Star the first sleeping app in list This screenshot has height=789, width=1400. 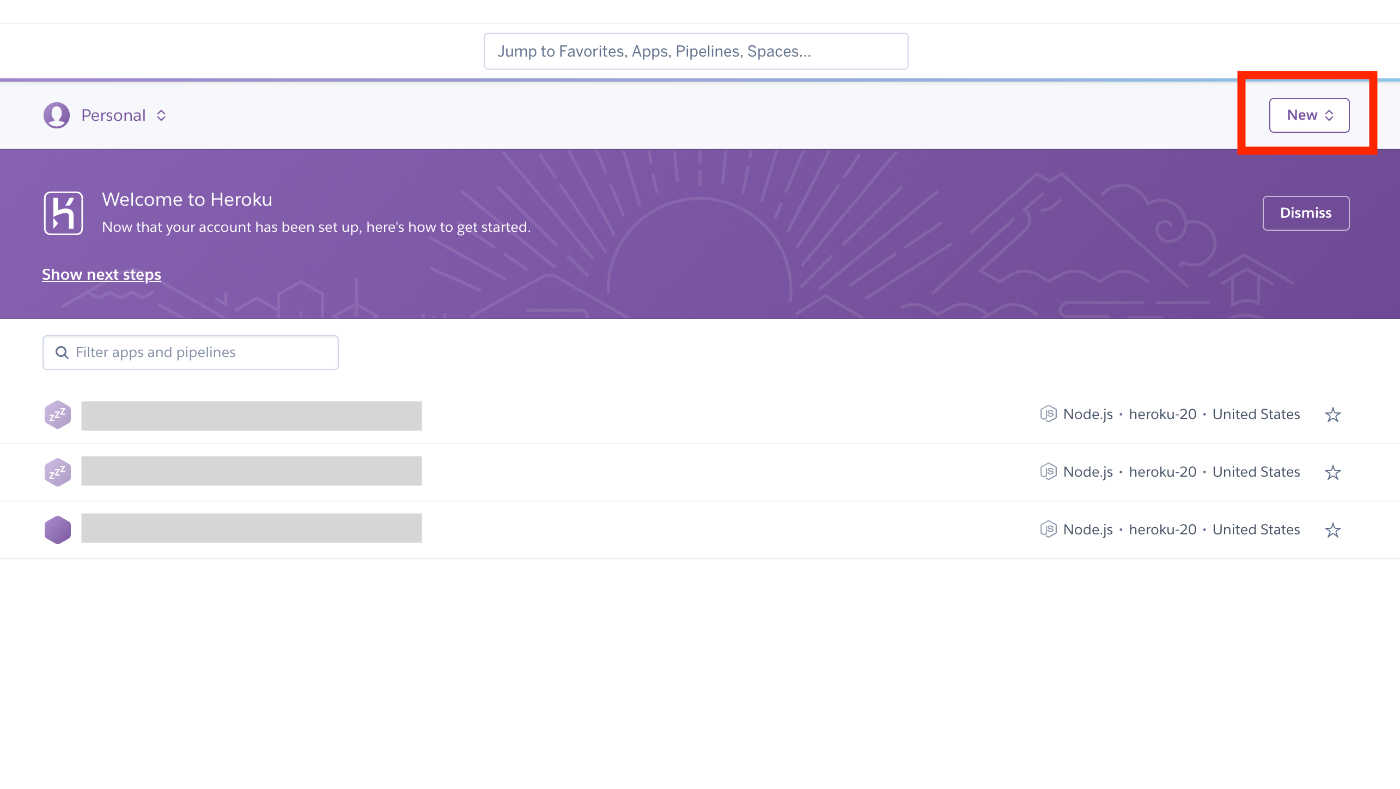pos(1332,415)
